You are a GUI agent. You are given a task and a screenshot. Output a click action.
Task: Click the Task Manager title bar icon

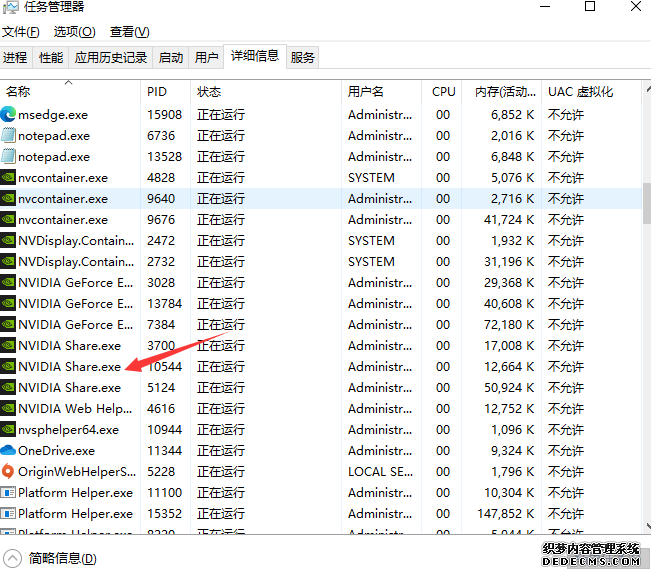pos(10,7)
